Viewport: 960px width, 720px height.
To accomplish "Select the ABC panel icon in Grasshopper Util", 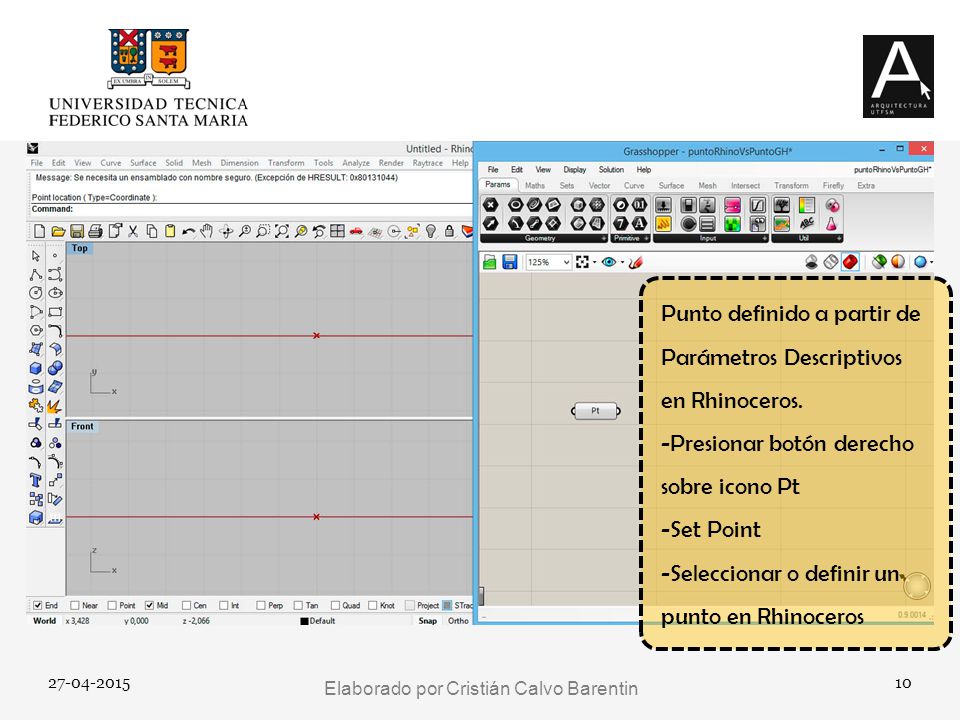I will (x=806, y=223).
